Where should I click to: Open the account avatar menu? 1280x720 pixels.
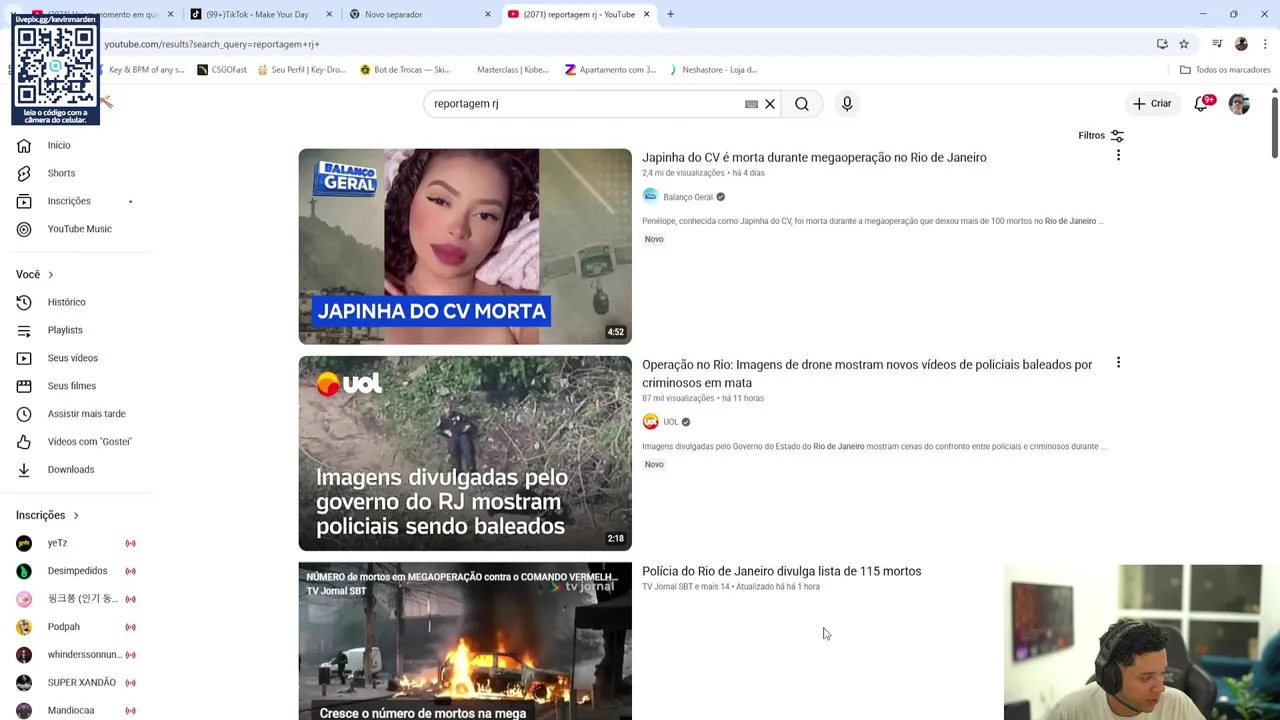[x=1239, y=104]
